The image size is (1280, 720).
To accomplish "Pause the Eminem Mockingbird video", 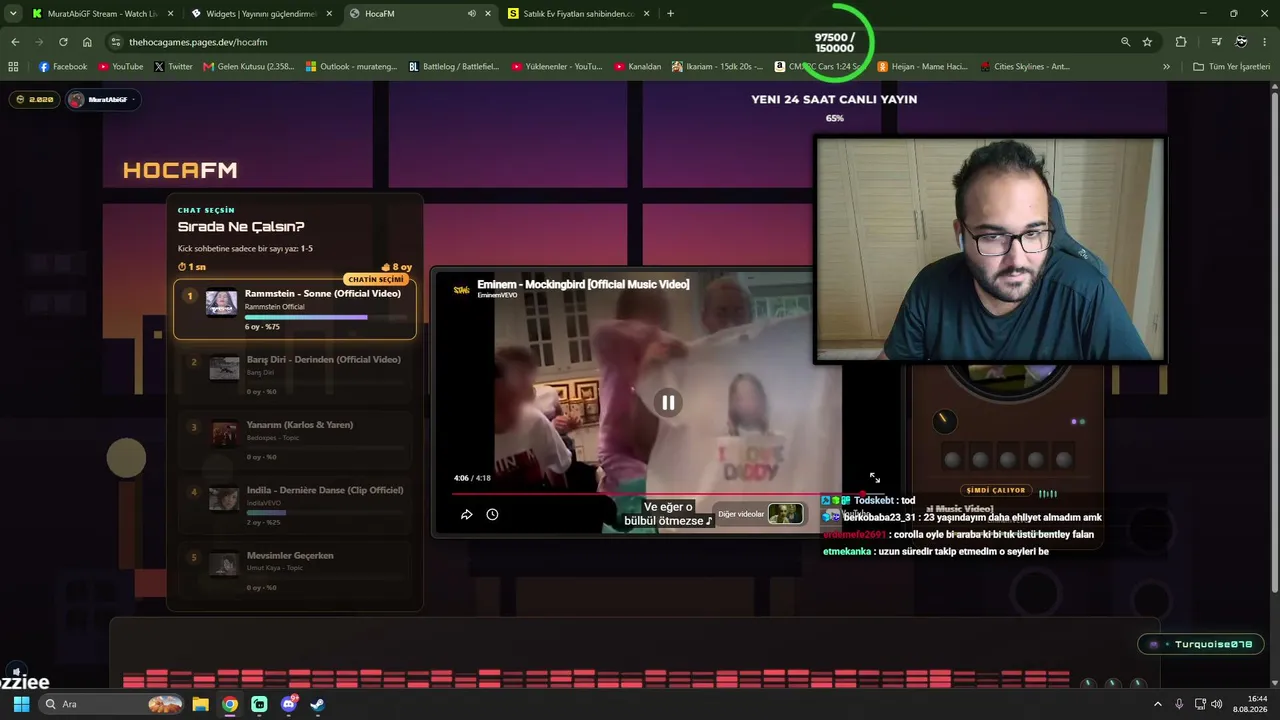I will tap(668, 402).
